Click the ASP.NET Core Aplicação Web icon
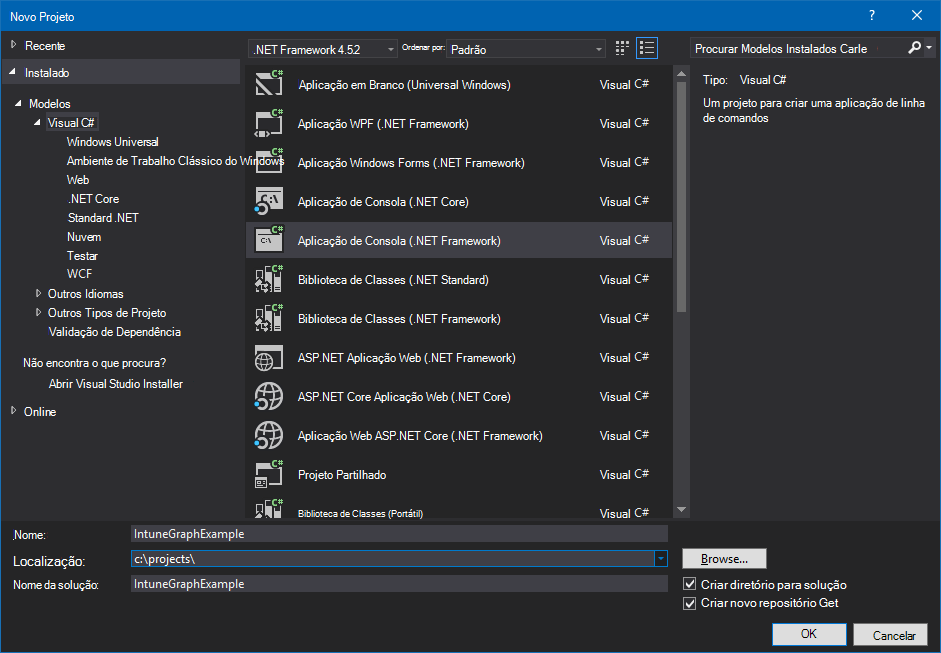Image resolution: width=941 pixels, height=653 pixels. [269, 396]
